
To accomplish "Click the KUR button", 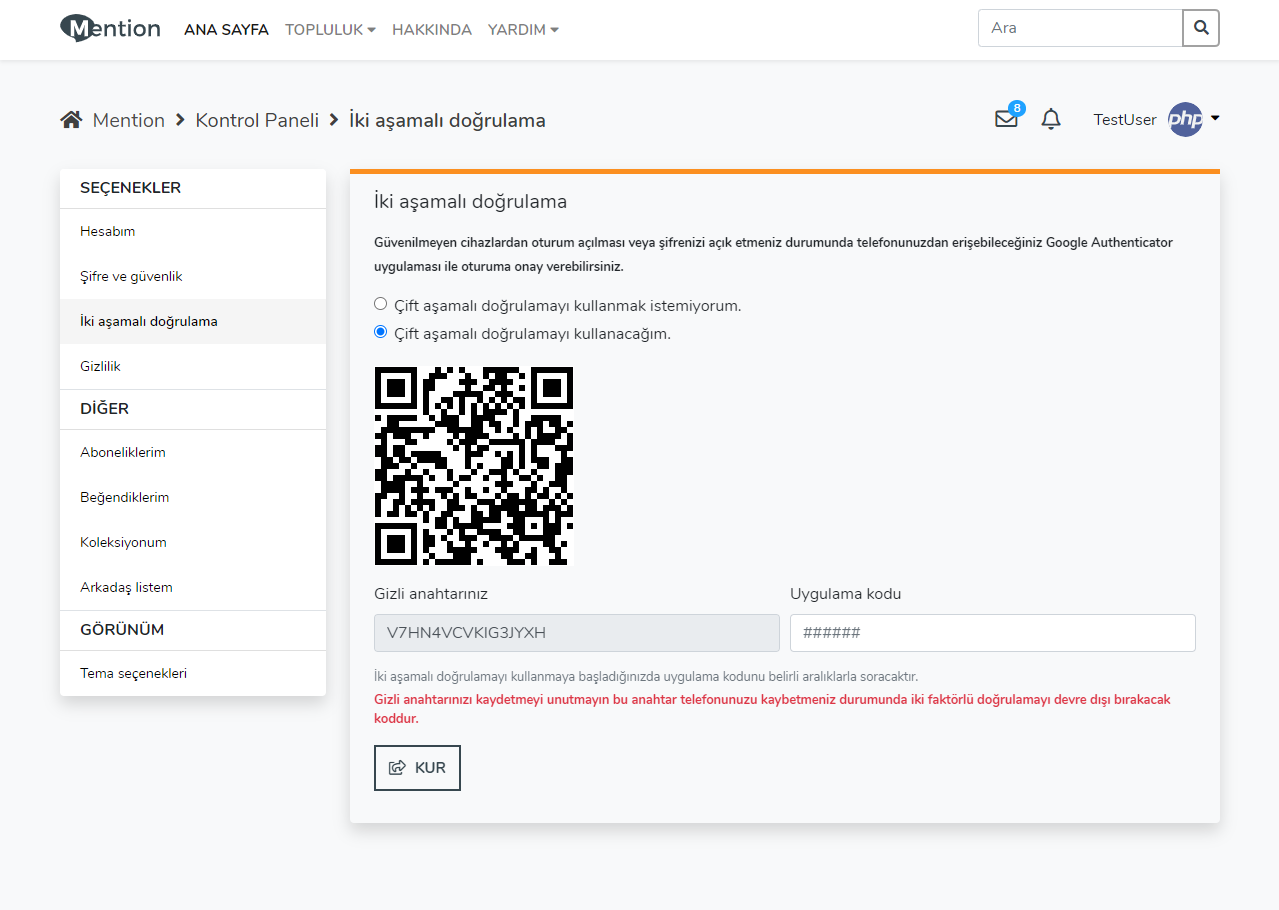I will pos(417,768).
